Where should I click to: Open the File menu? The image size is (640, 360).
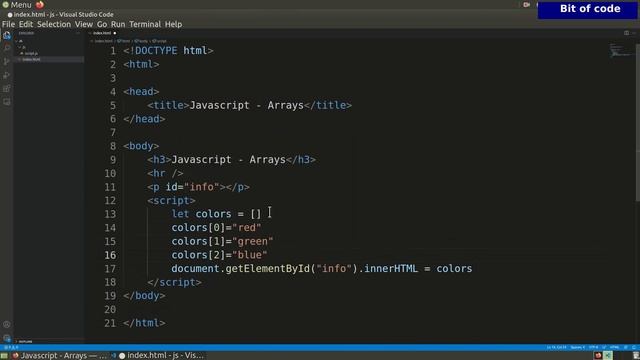click(8, 24)
